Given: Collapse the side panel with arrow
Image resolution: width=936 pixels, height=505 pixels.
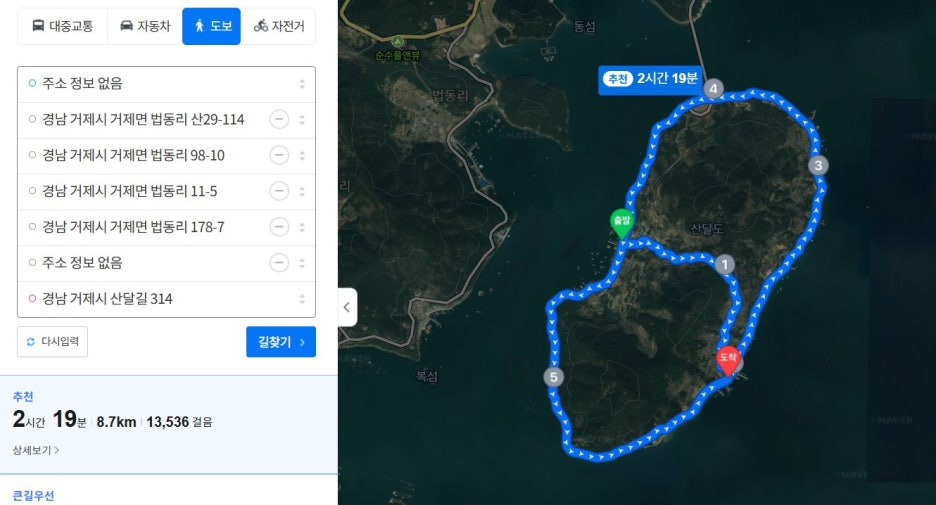Looking at the screenshot, I should 347,307.
